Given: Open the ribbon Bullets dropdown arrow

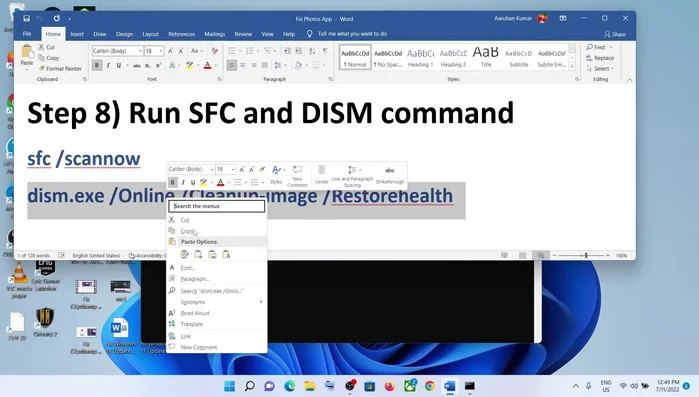Looking at the screenshot, I should click(x=240, y=51).
